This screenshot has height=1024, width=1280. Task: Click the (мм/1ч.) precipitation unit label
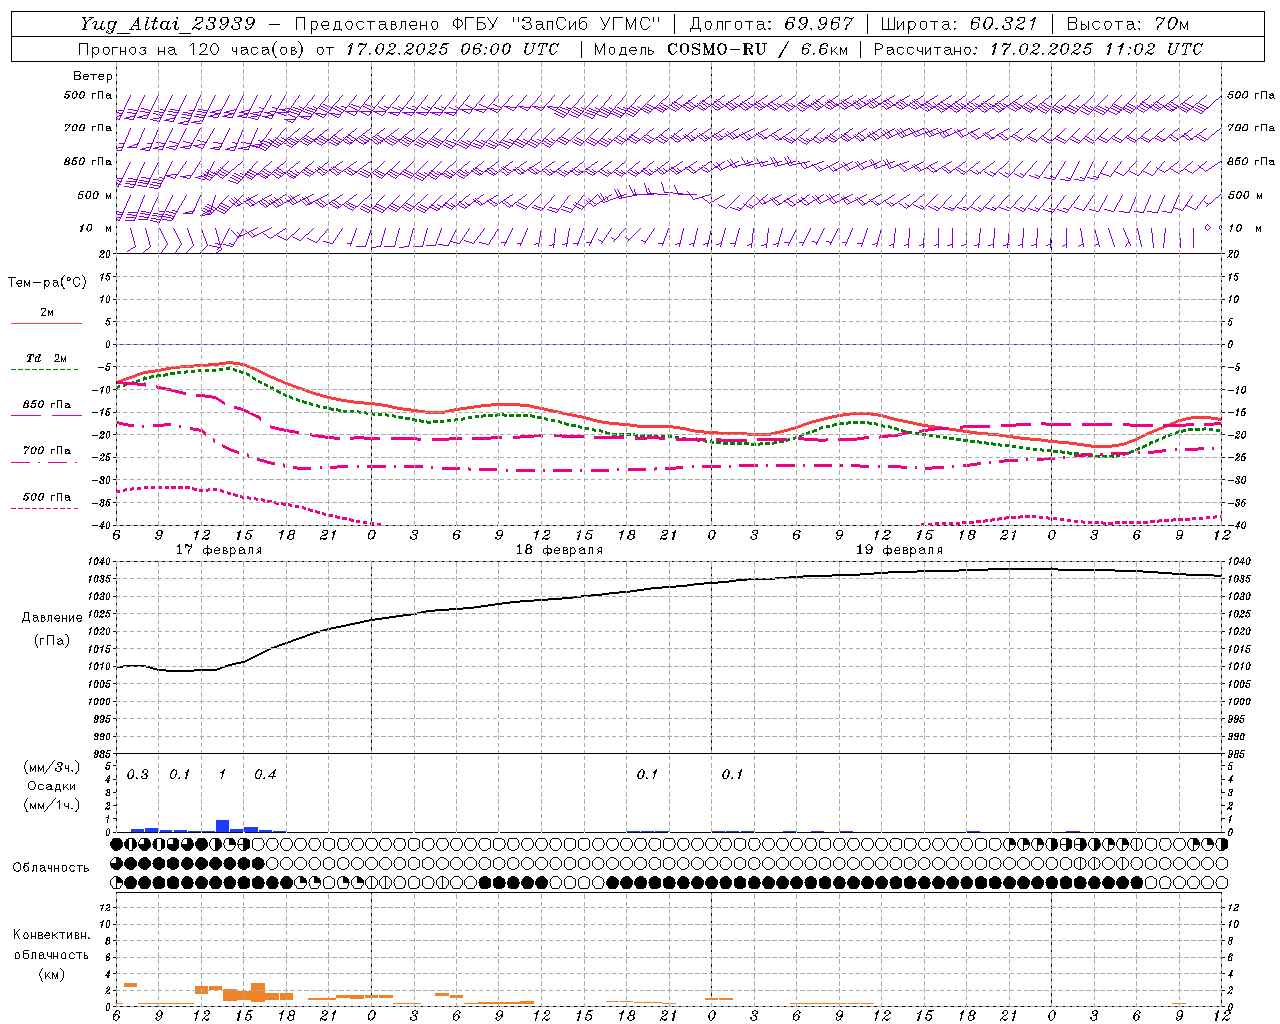click(51, 804)
